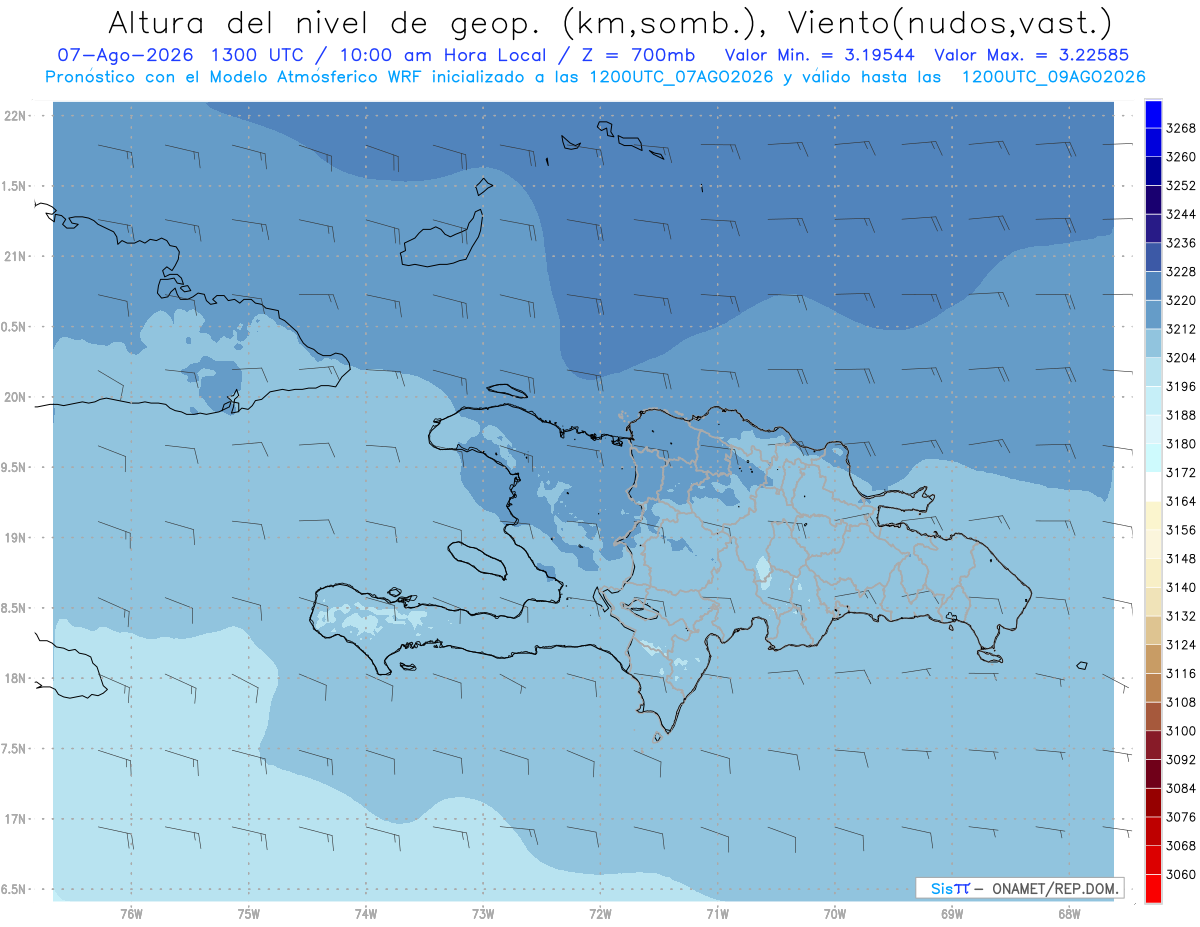Click the '20N' latitude label
The width and height of the screenshot is (1200, 927).
(x=15, y=397)
